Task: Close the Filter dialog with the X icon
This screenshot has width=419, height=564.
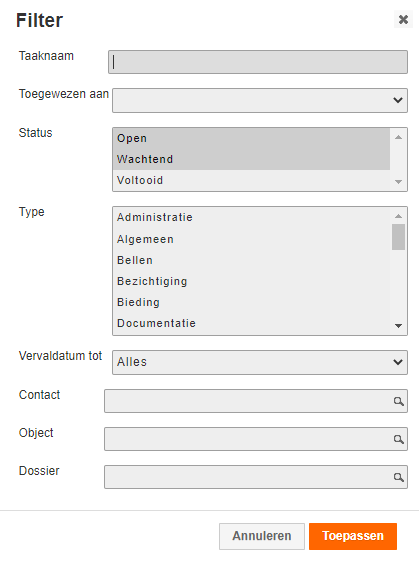Action: 404,19
